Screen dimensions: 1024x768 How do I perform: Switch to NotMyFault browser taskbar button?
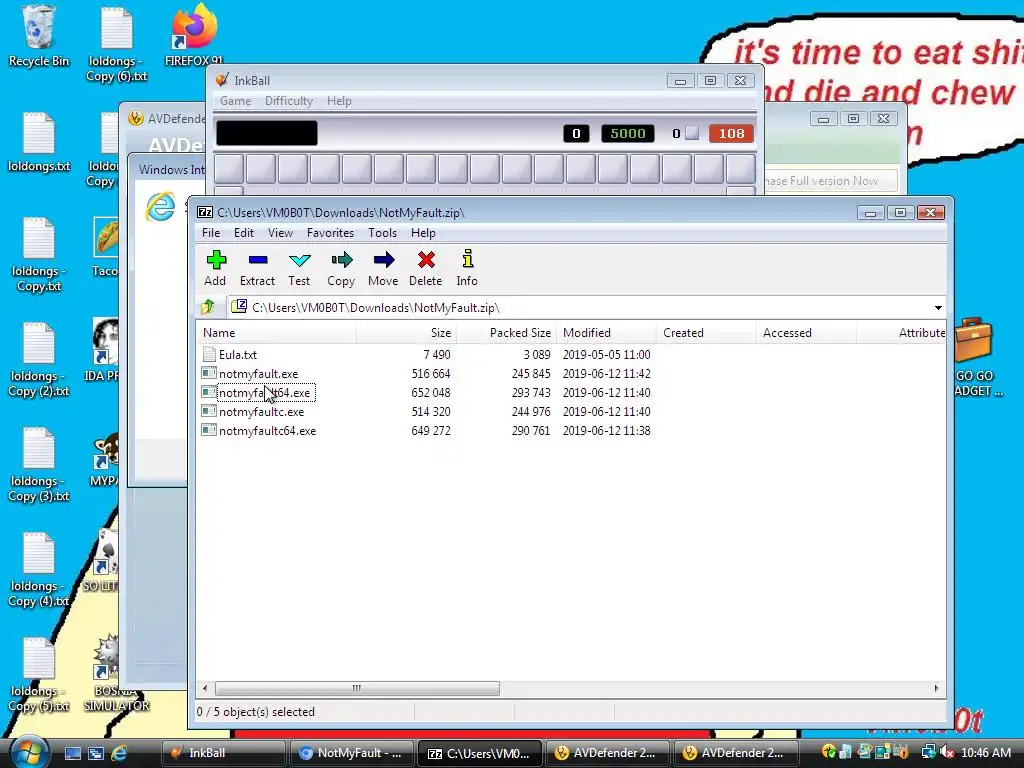(351, 753)
